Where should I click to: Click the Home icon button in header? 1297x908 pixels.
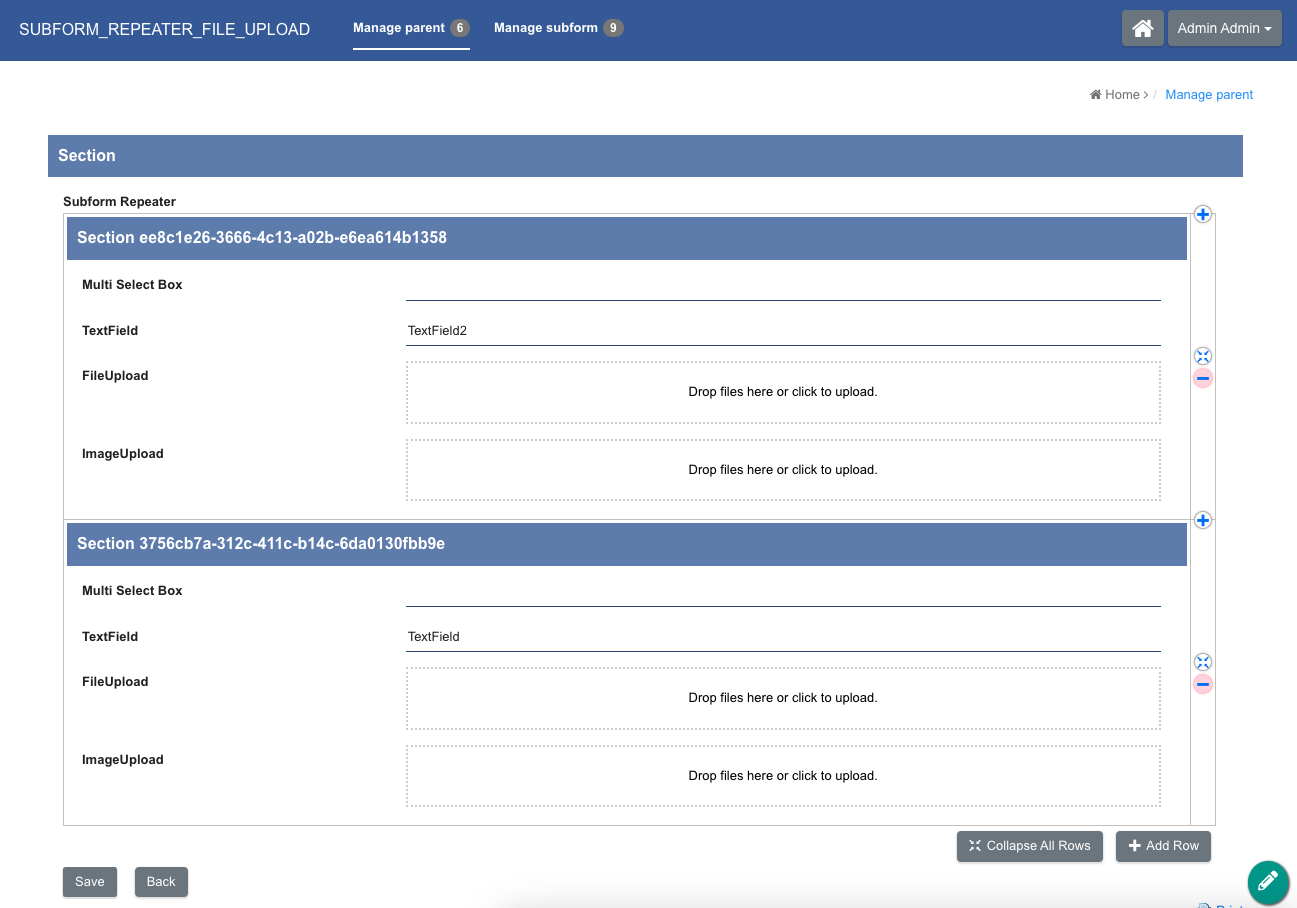pyautogui.click(x=1142, y=28)
